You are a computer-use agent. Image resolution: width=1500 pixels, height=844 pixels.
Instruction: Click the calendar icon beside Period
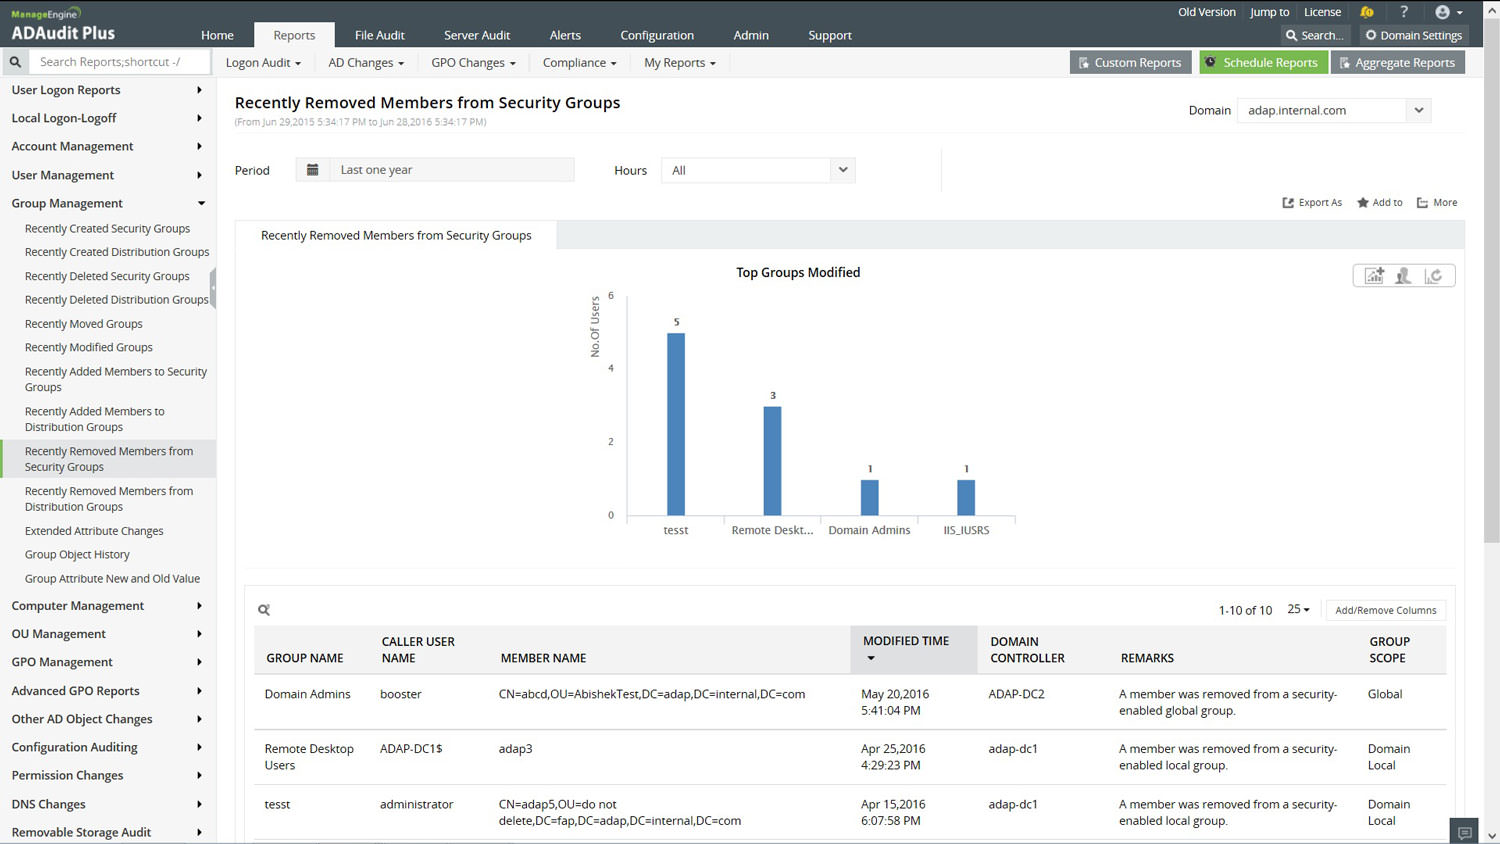point(313,170)
